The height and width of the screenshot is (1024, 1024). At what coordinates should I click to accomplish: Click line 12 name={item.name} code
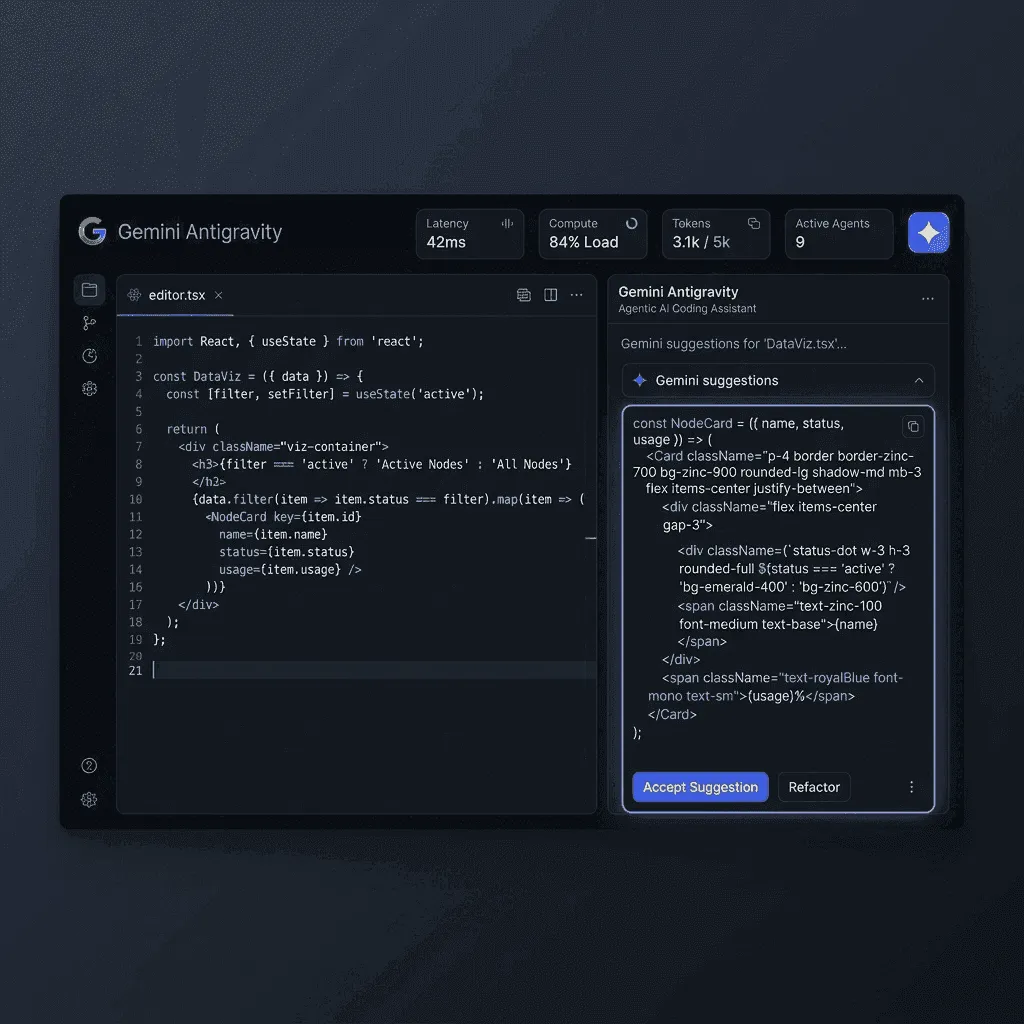coord(273,534)
